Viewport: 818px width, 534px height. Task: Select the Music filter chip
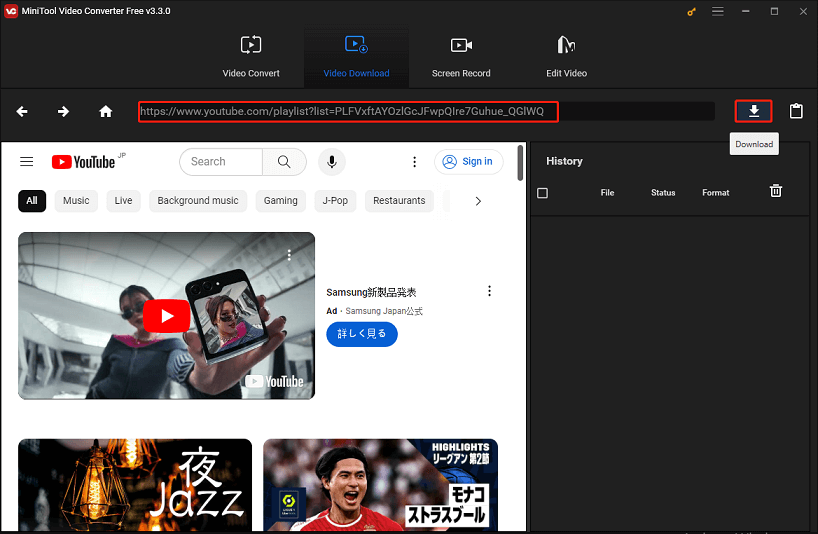tap(76, 201)
